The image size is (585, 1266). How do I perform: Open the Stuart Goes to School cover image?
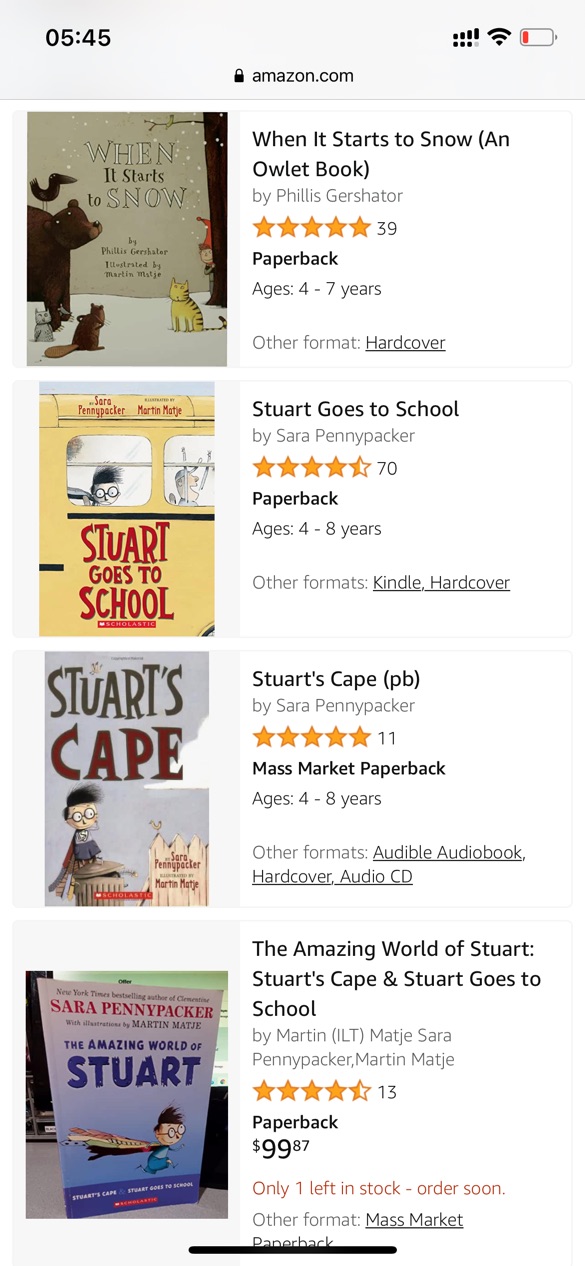point(127,509)
